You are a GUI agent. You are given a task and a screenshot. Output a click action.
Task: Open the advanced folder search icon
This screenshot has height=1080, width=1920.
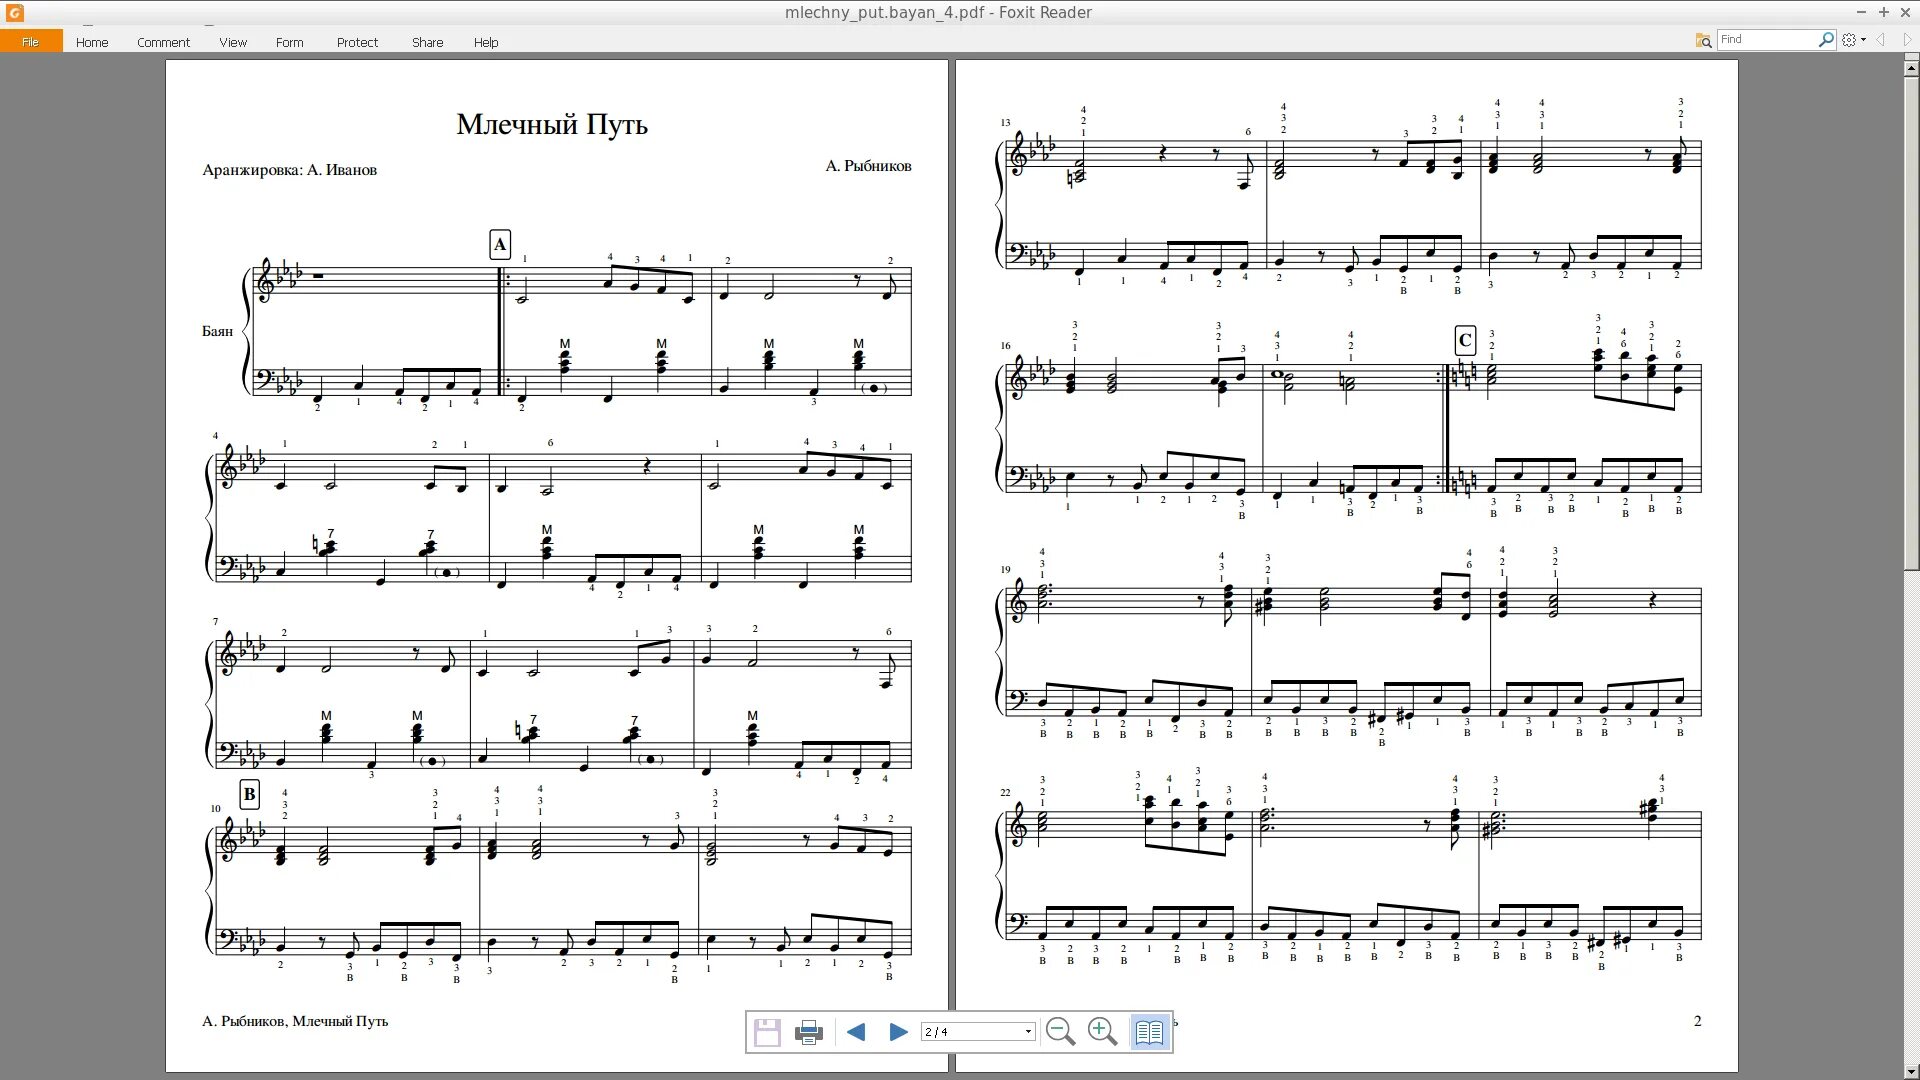[1703, 40]
